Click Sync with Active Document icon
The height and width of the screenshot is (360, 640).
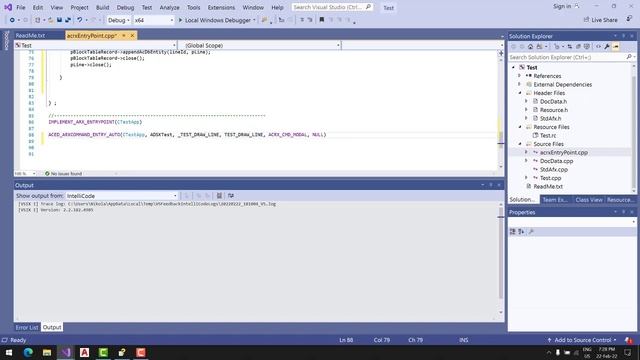569,47
